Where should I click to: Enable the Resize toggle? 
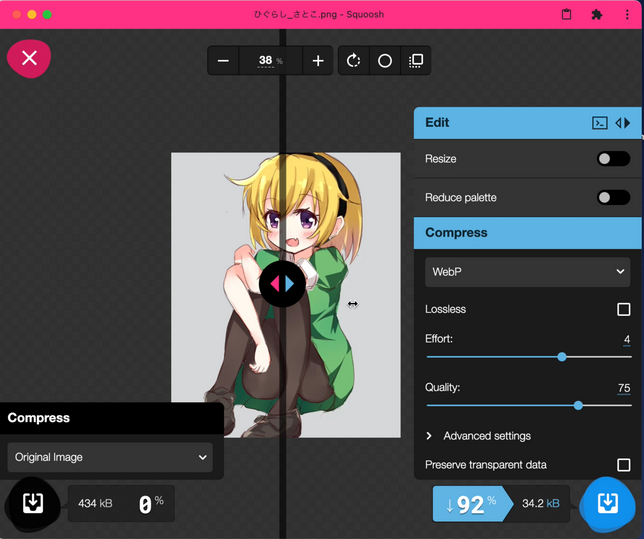(x=613, y=159)
